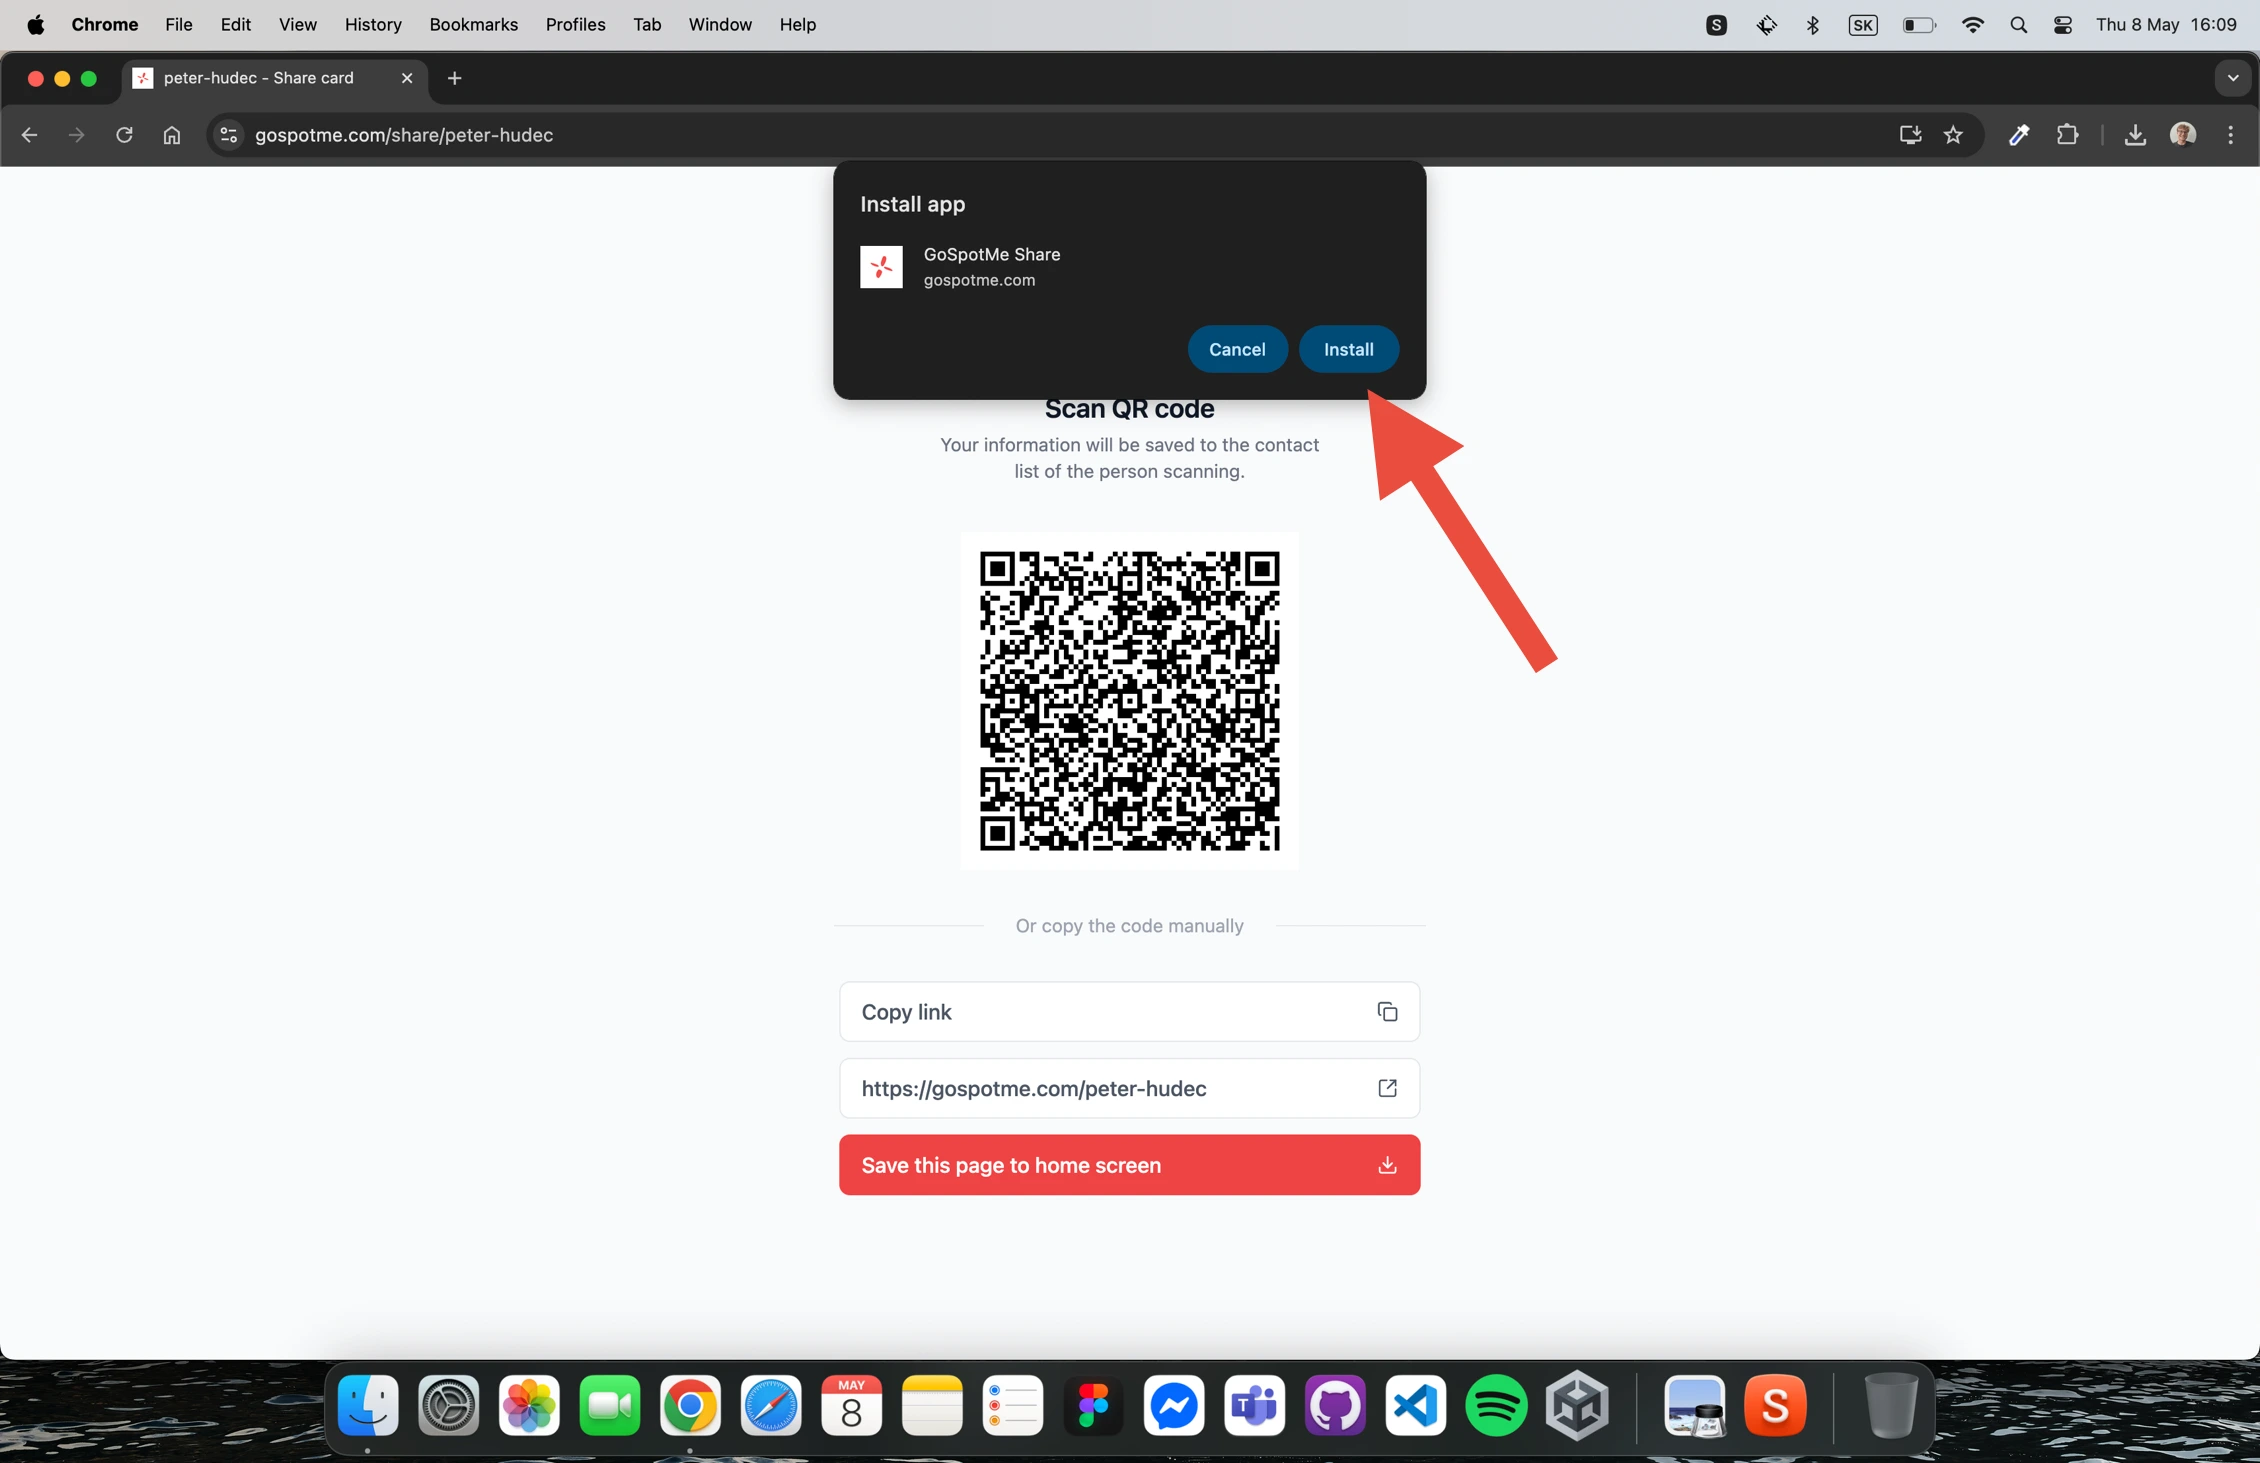Open a new tab with plus button
The height and width of the screenshot is (1463, 2260).
click(454, 78)
